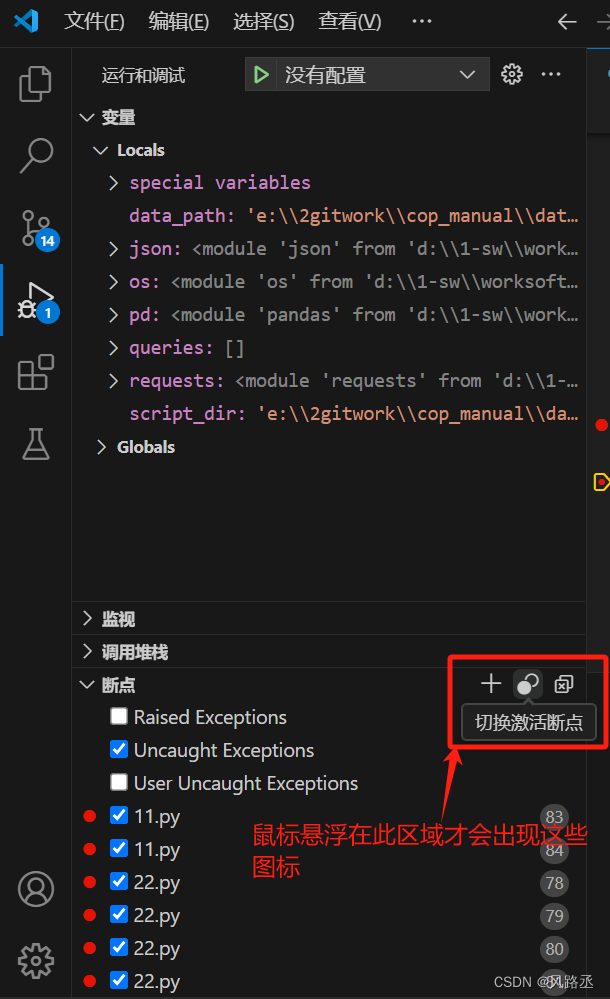Start debugging with the green play icon

(261, 75)
